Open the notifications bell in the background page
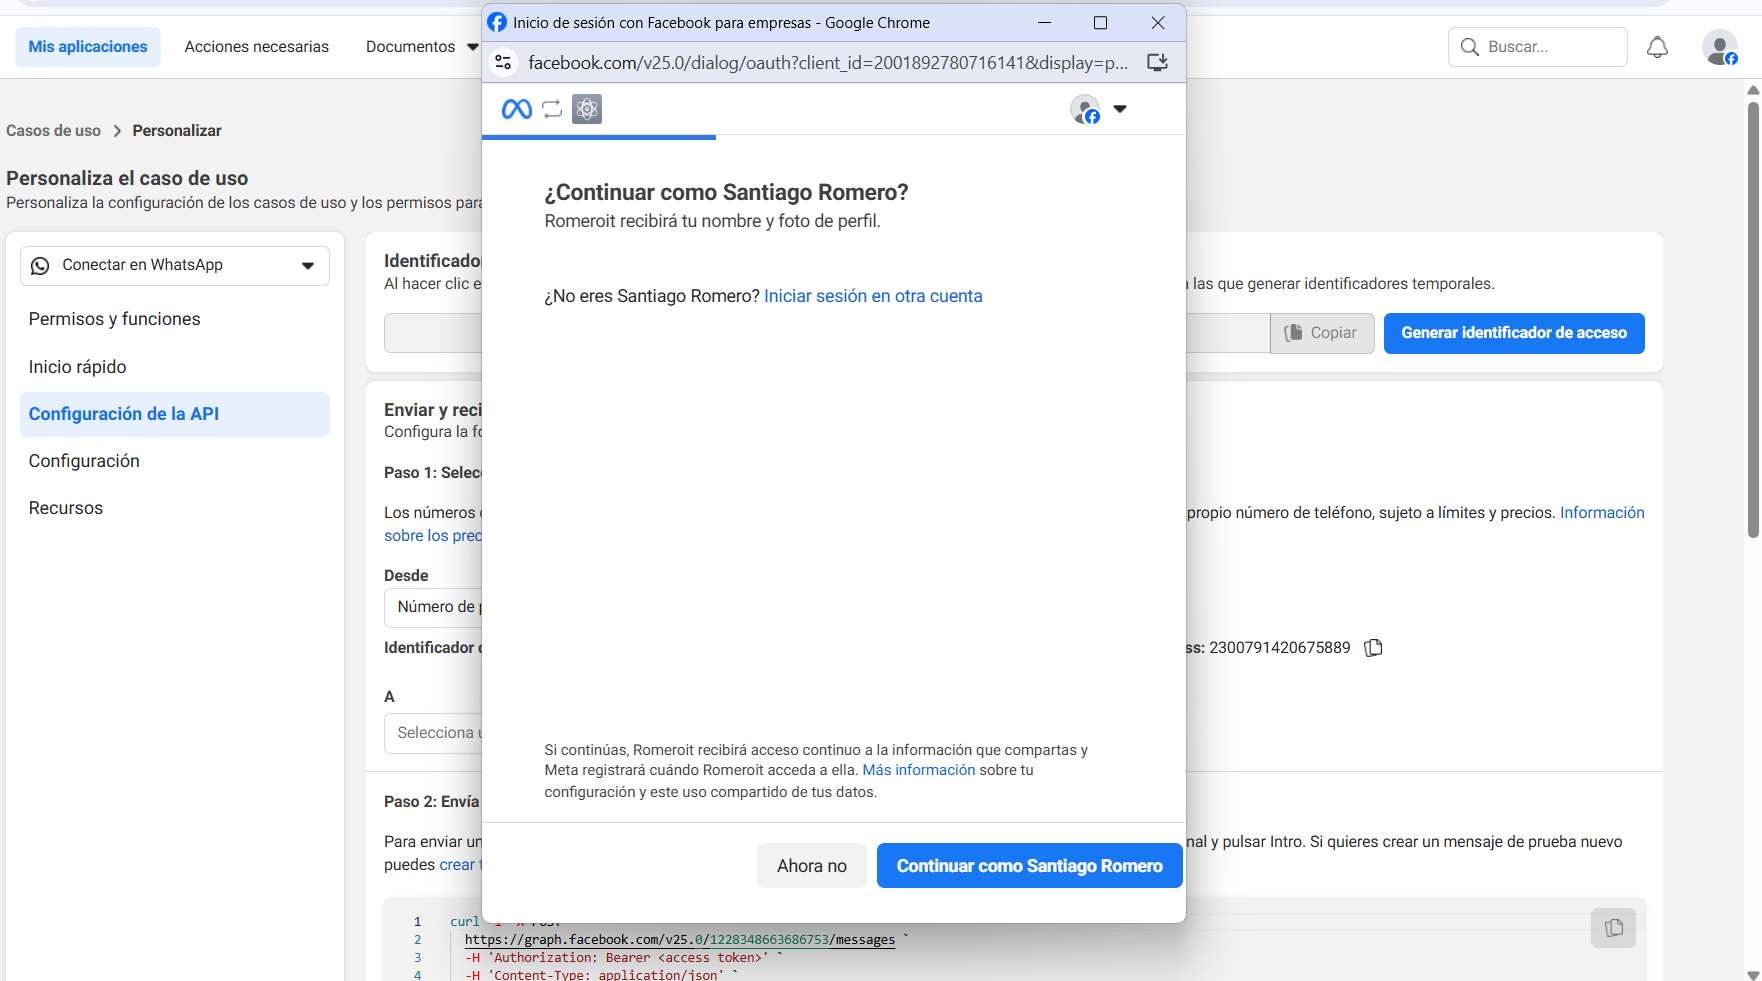Viewport: 1762px width, 981px height. tap(1657, 47)
